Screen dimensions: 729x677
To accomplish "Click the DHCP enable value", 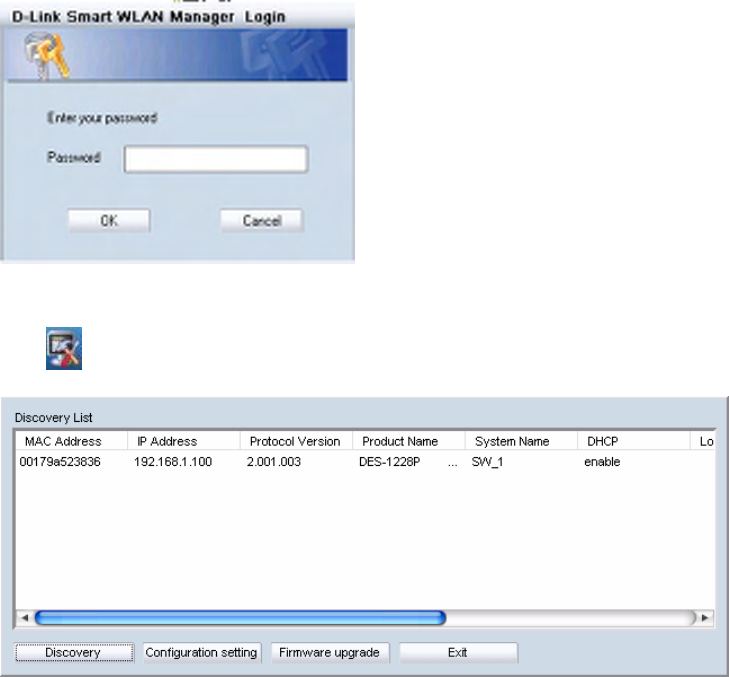I will pyautogui.click(x=602, y=462).
